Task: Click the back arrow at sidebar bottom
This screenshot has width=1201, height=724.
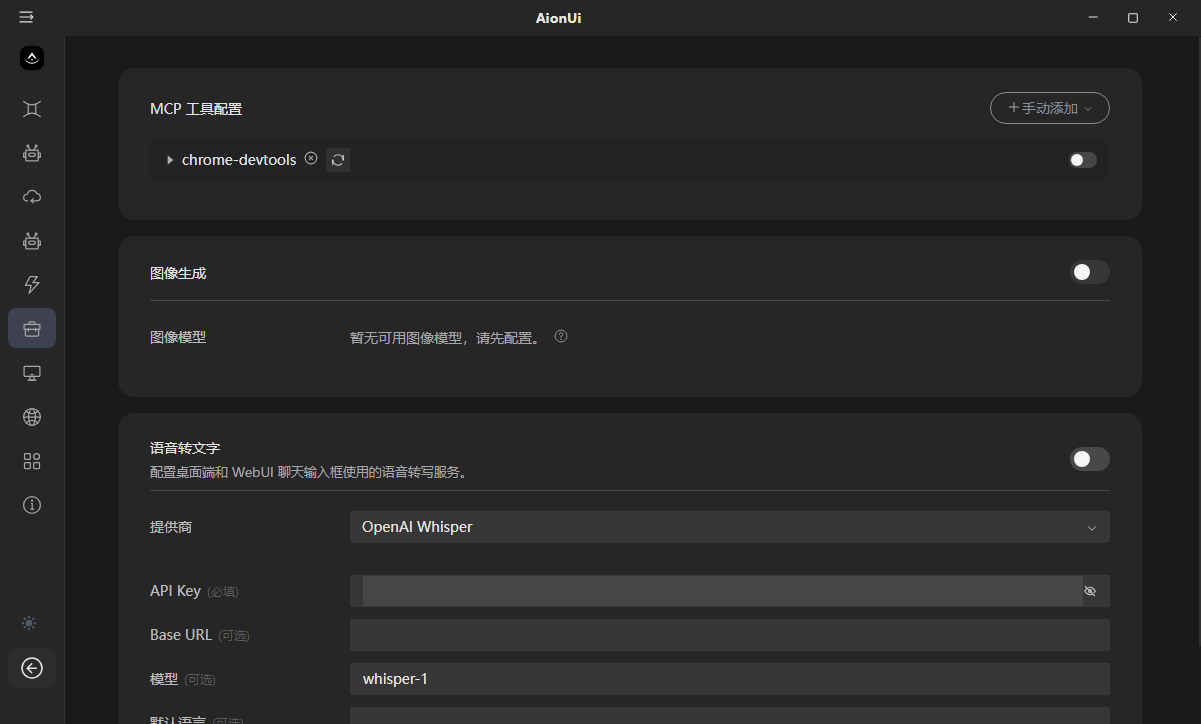Action: pos(32,668)
